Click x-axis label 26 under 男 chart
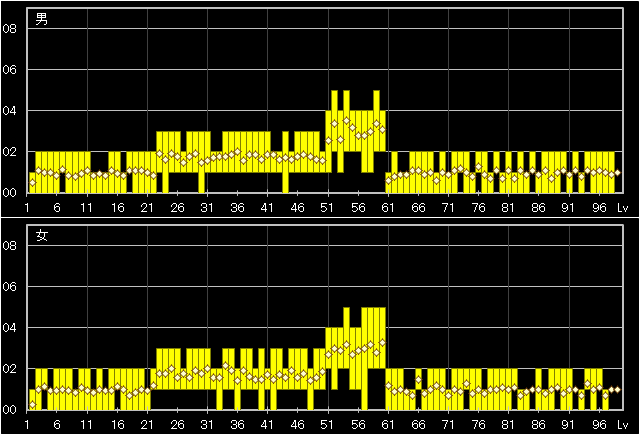This screenshot has width=640, height=435. [x=177, y=208]
